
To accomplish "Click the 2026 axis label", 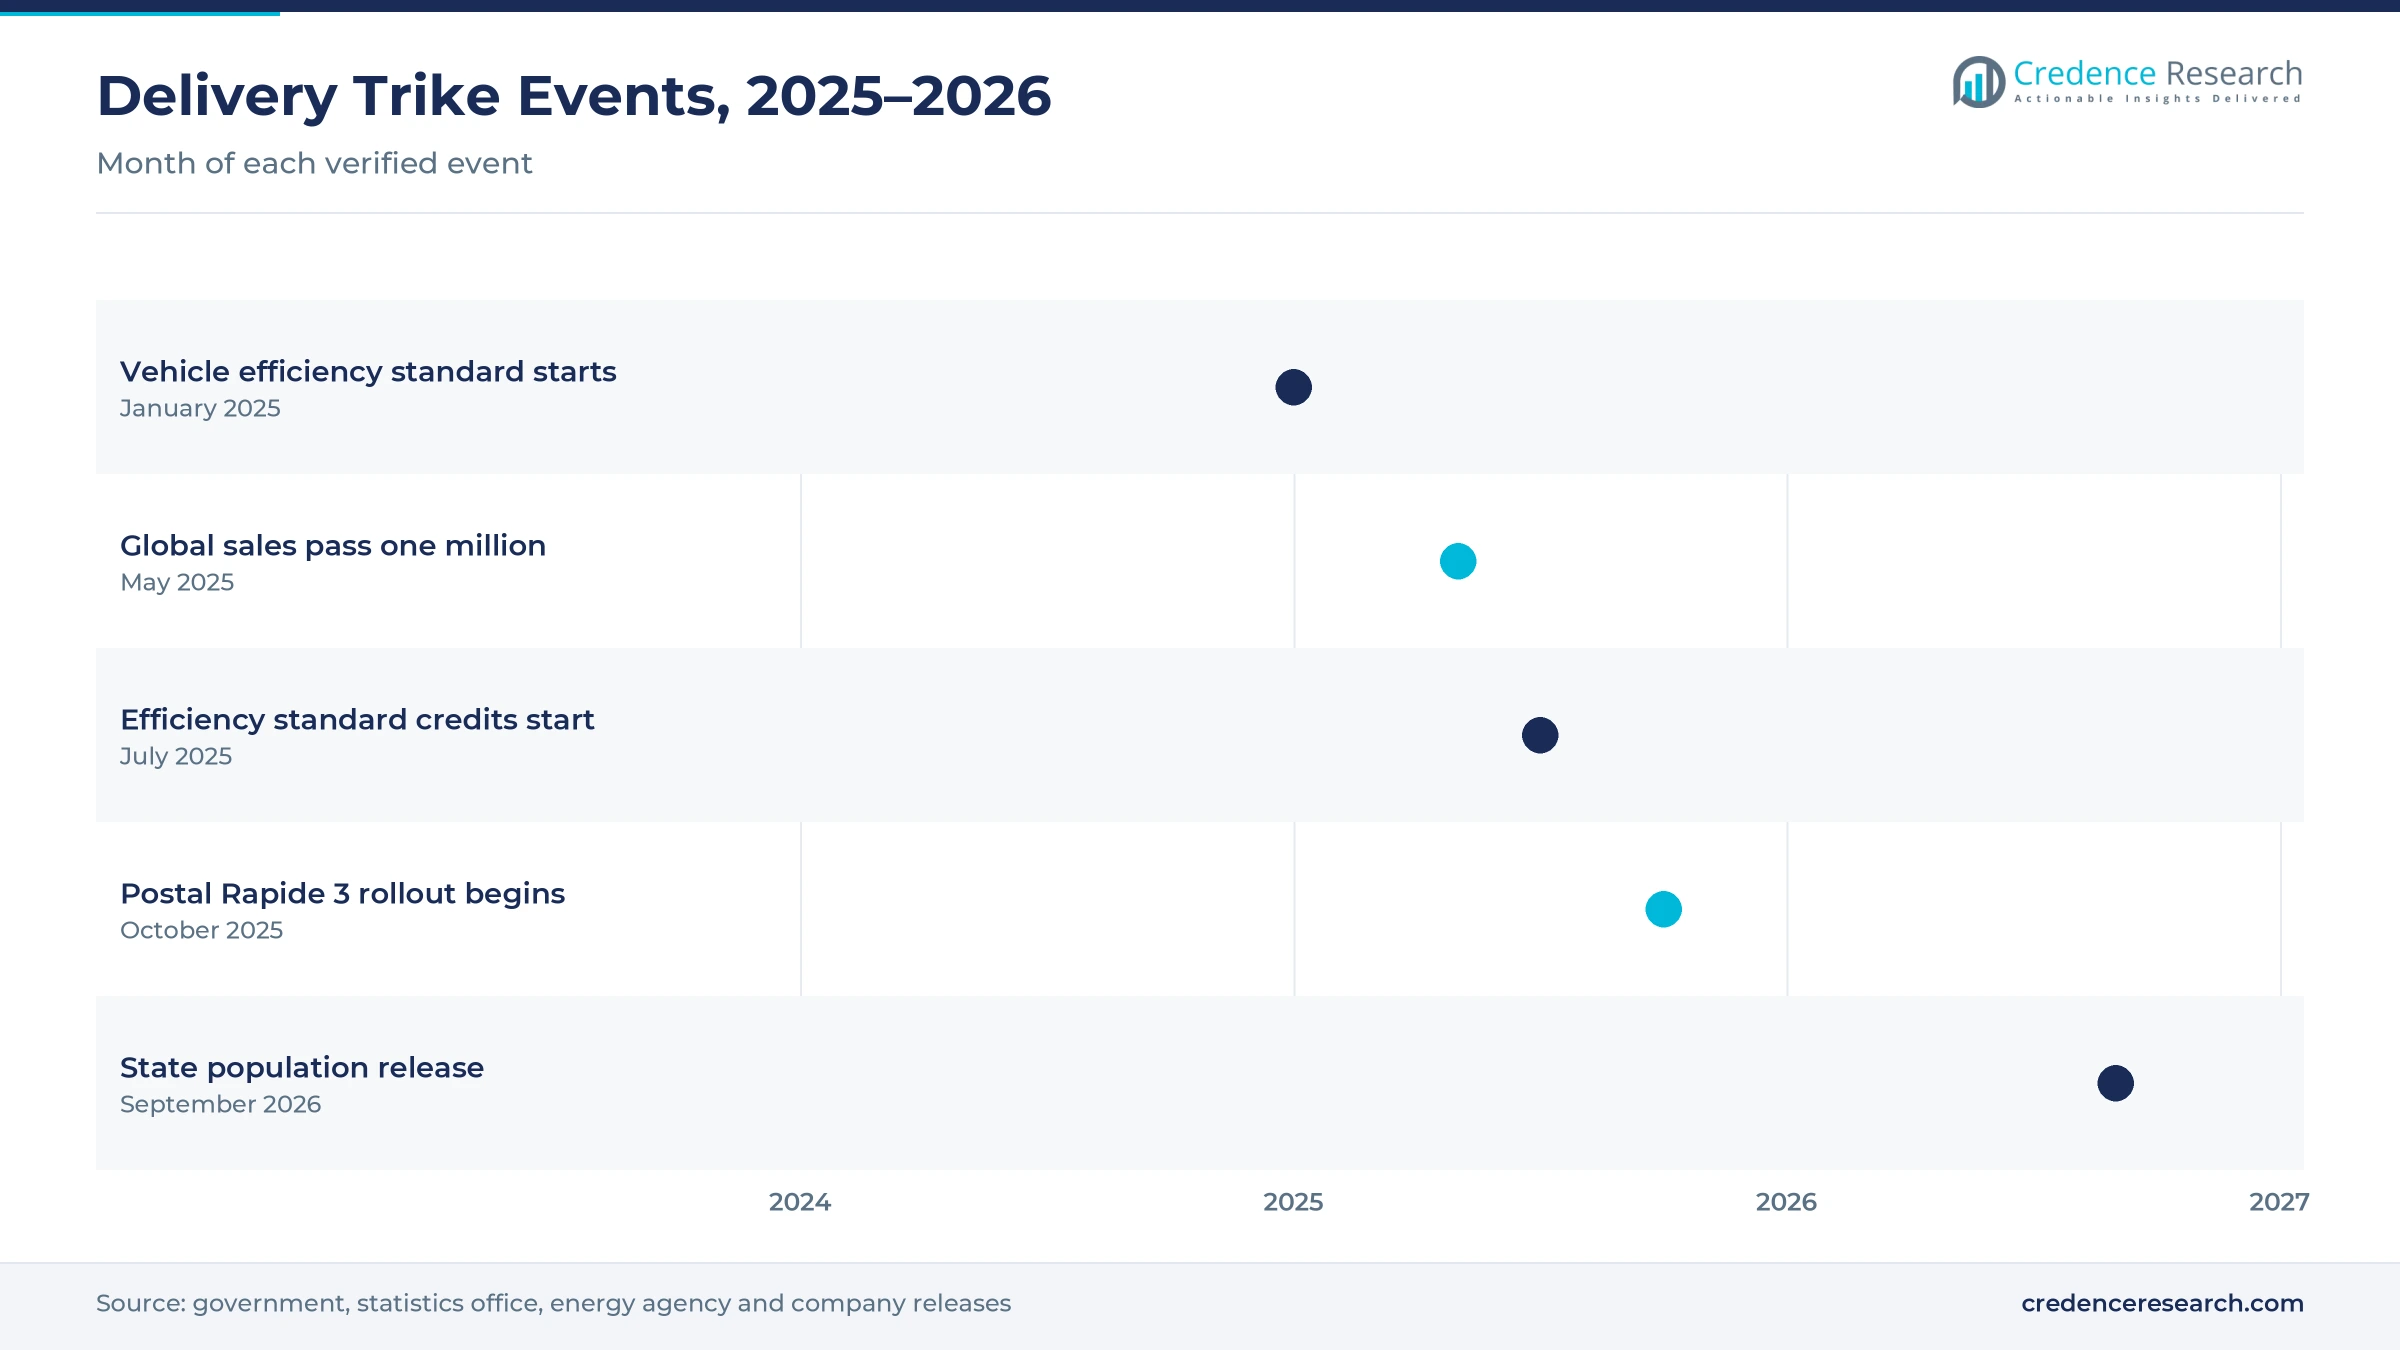I will point(1786,1202).
